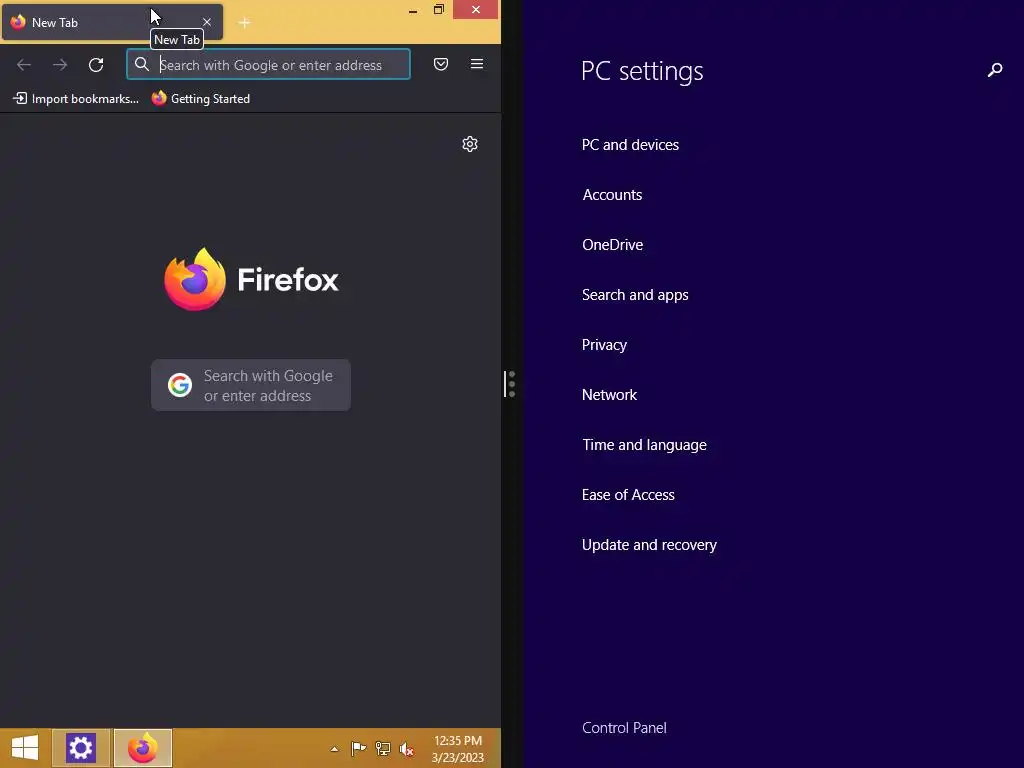Click the muted volume tray icon
Screen dimensions: 1024x768
(406, 749)
